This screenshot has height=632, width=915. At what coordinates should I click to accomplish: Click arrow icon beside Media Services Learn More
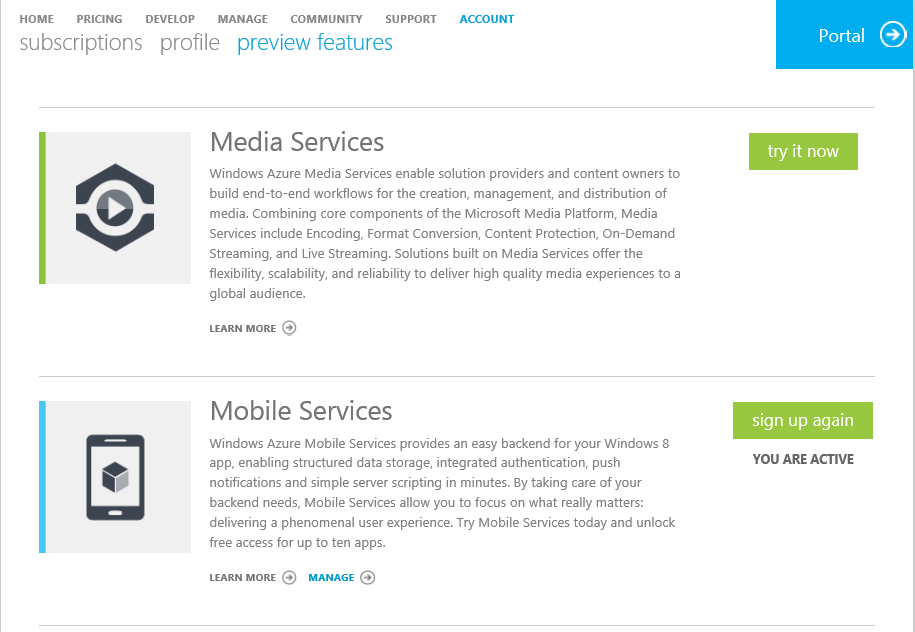tap(289, 328)
